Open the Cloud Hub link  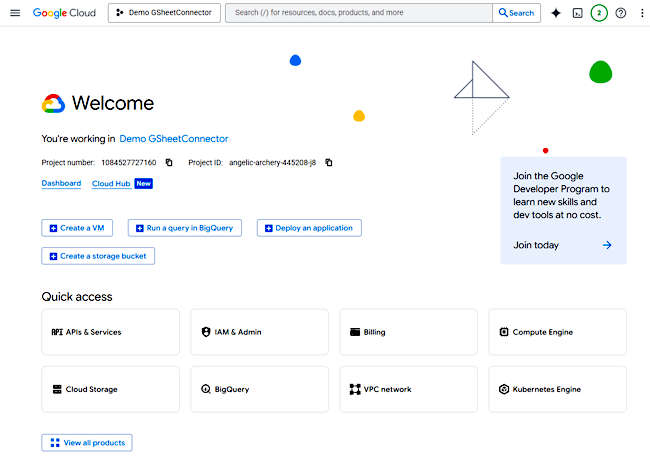pyautogui.click(x=111, y=184)
